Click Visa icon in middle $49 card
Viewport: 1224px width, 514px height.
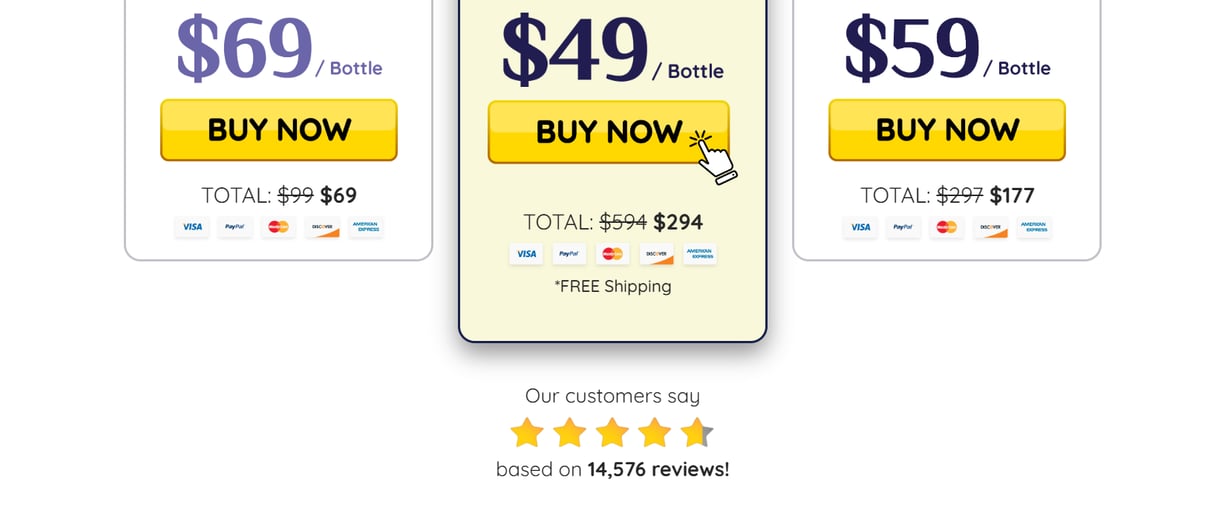tap(526, 254)
